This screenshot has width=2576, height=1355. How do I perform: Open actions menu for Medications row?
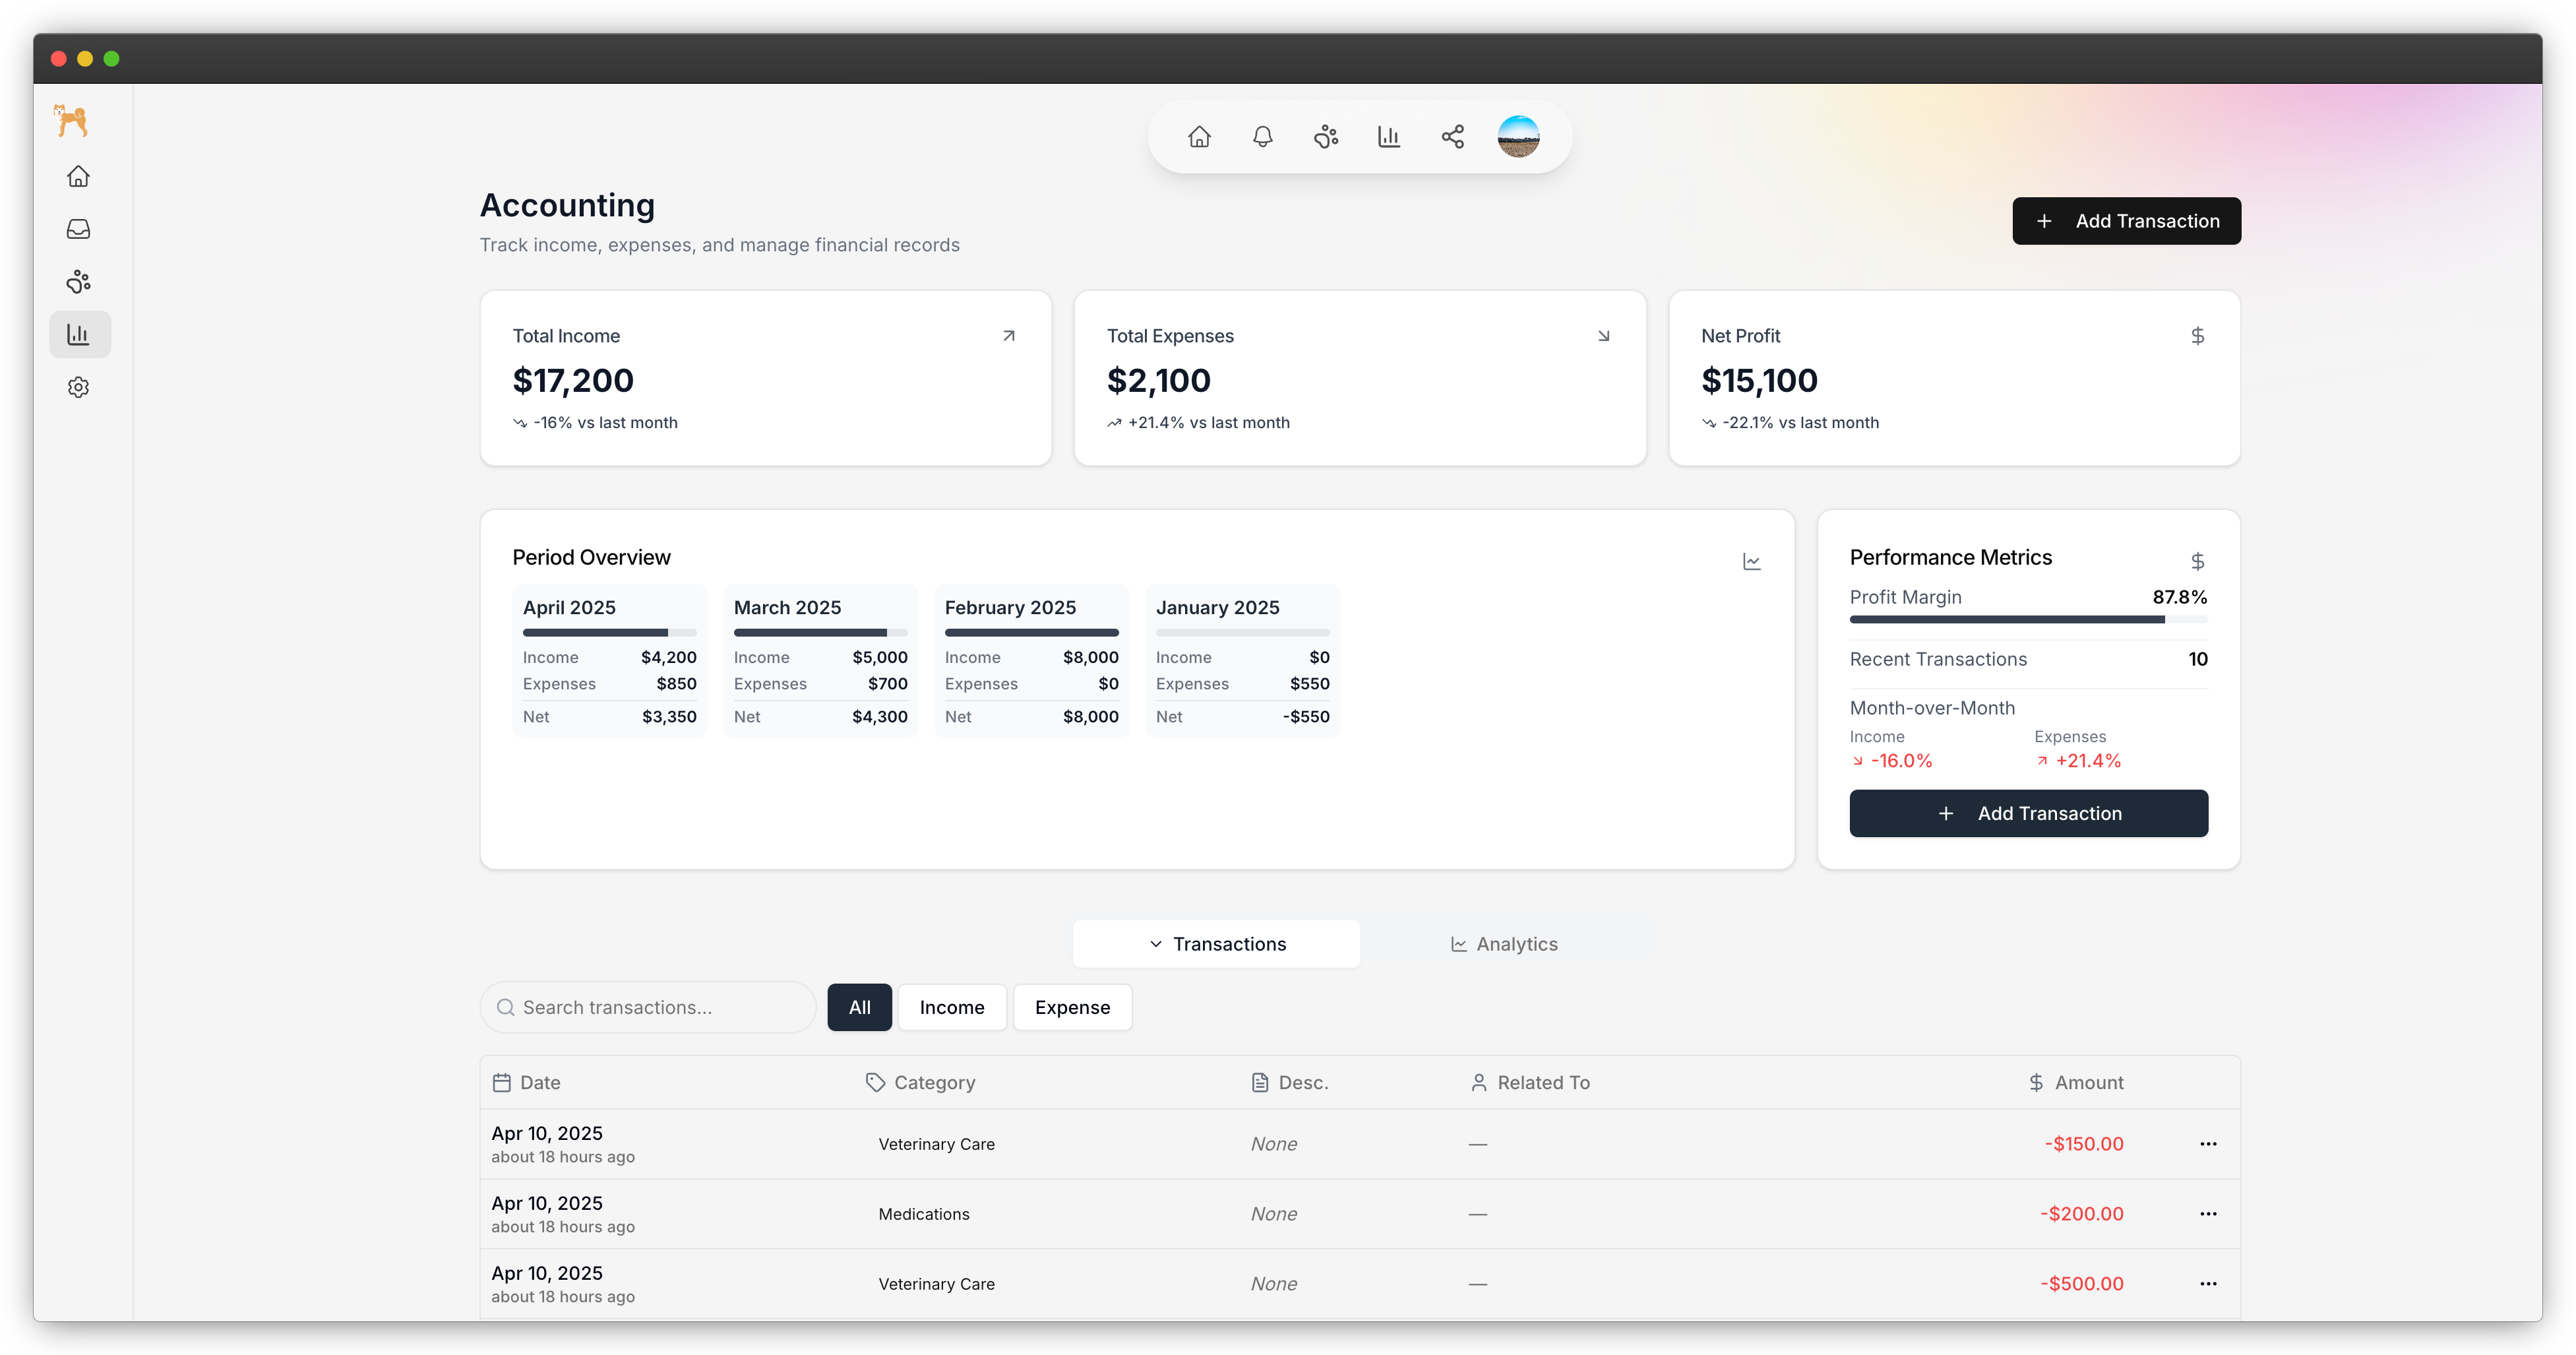pos(2208,1214)
